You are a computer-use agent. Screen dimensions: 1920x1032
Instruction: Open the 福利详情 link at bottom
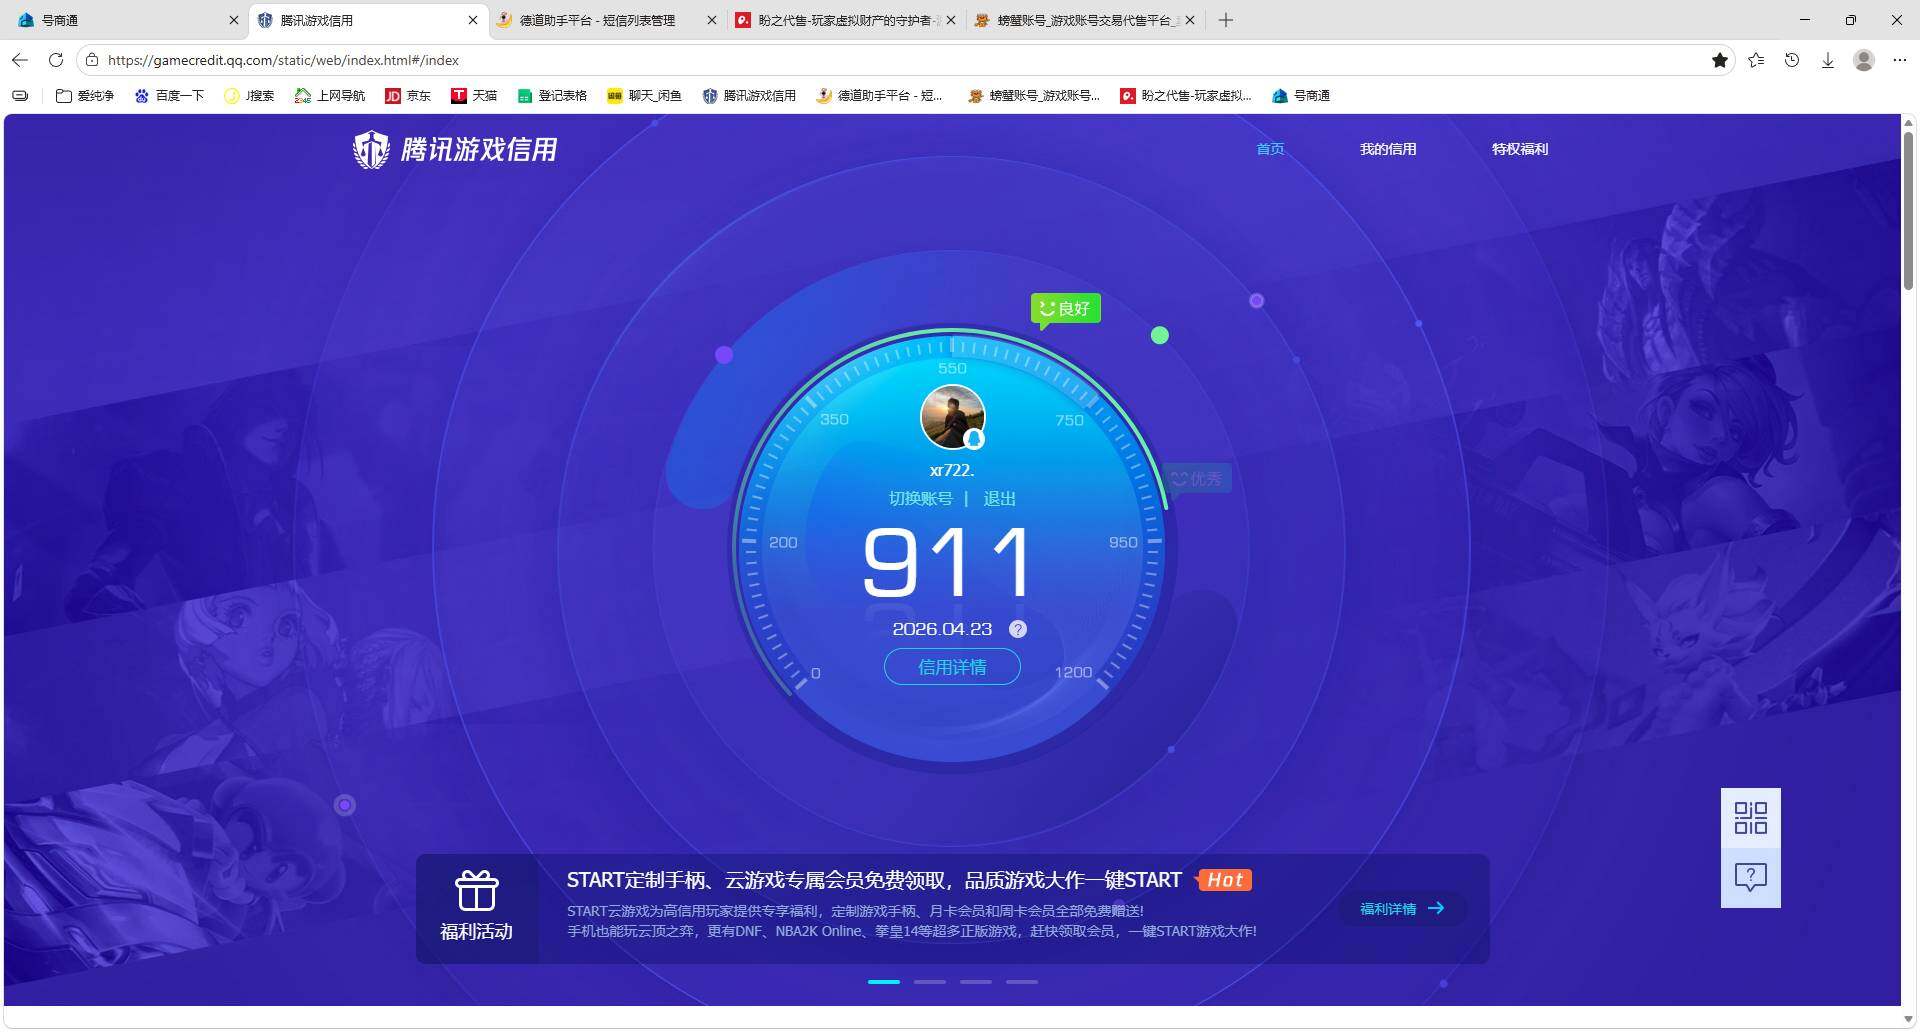(x=1399, y=908)
